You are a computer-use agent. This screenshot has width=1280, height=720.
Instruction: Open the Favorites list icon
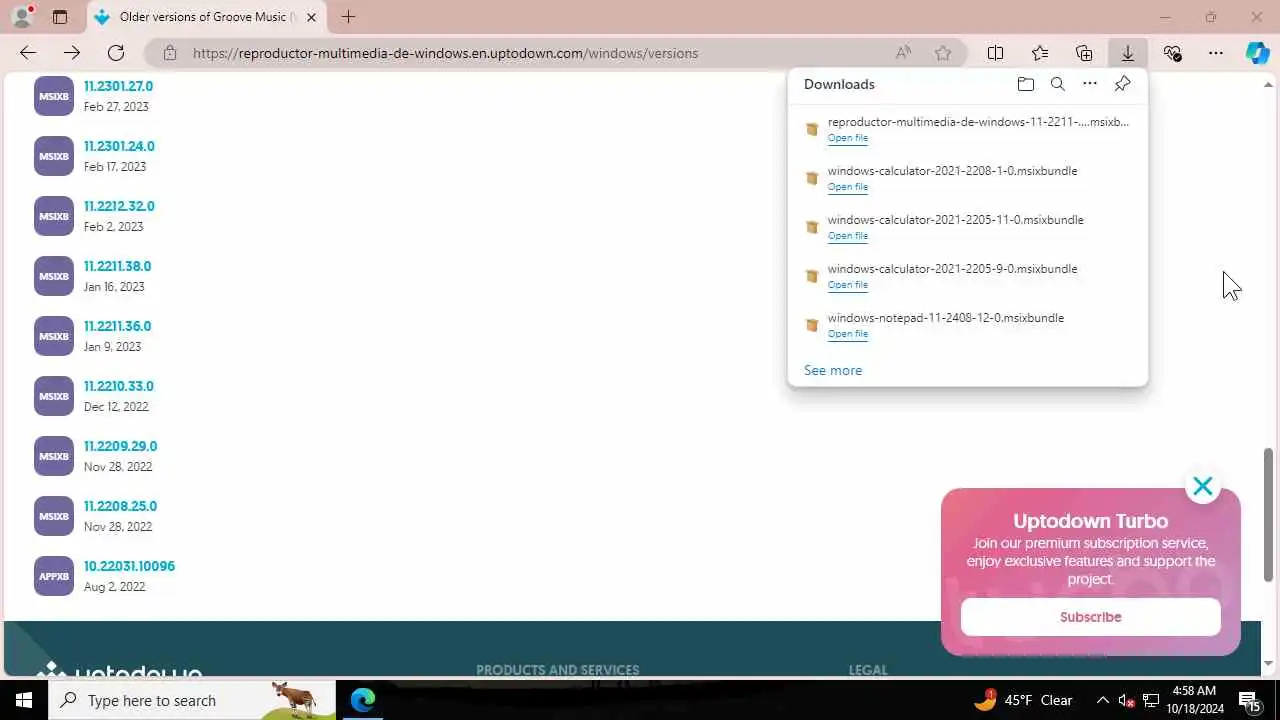click(1040, 53)
